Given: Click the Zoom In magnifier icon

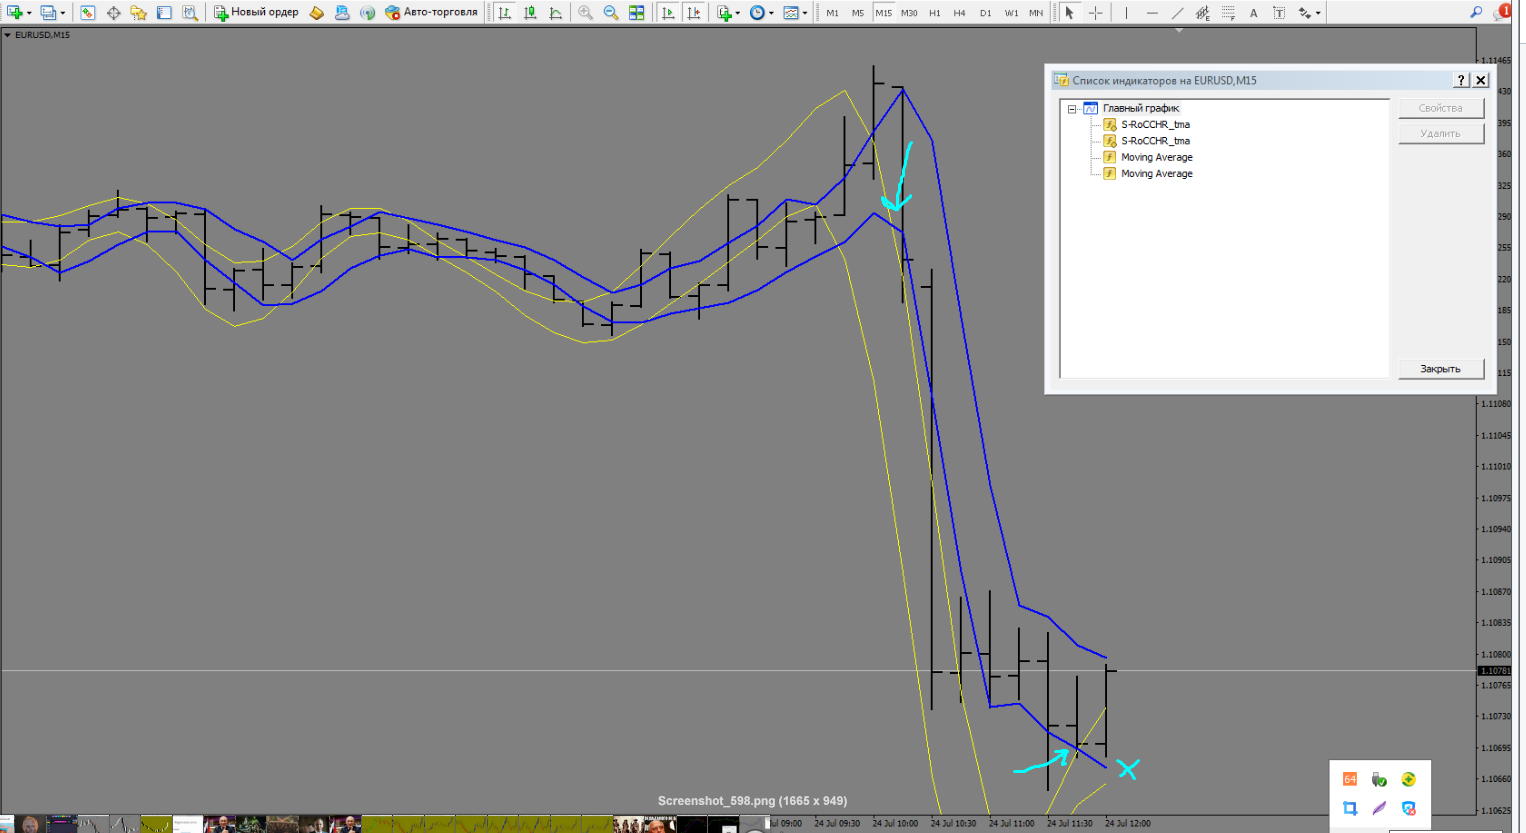Looking at the screenshot, I should (x=585, y=13).
